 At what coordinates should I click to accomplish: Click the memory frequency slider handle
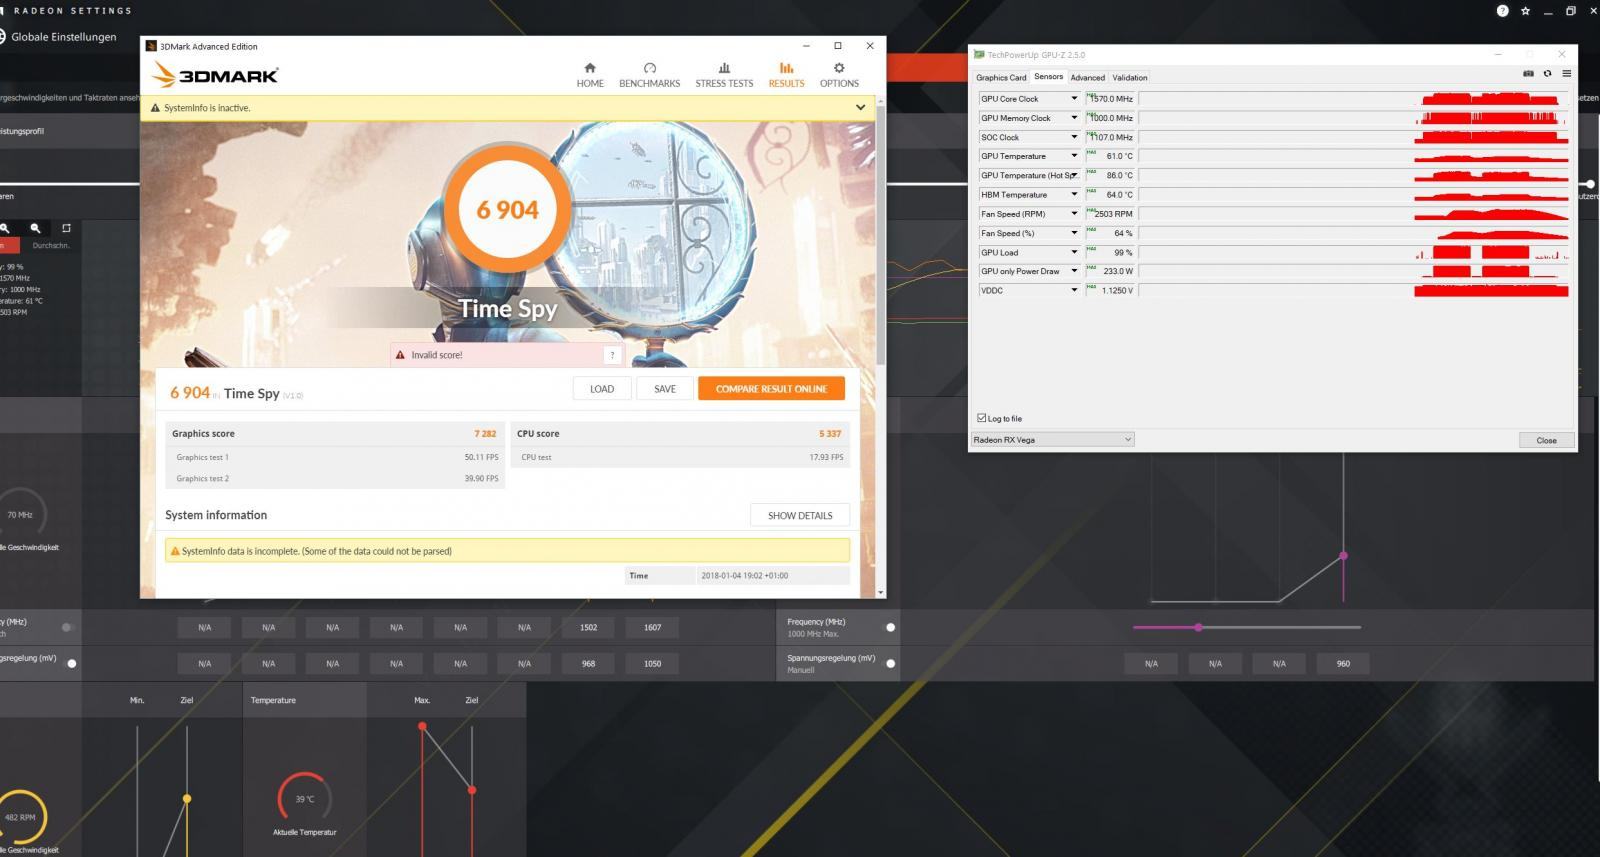[x=1198, y=627]
